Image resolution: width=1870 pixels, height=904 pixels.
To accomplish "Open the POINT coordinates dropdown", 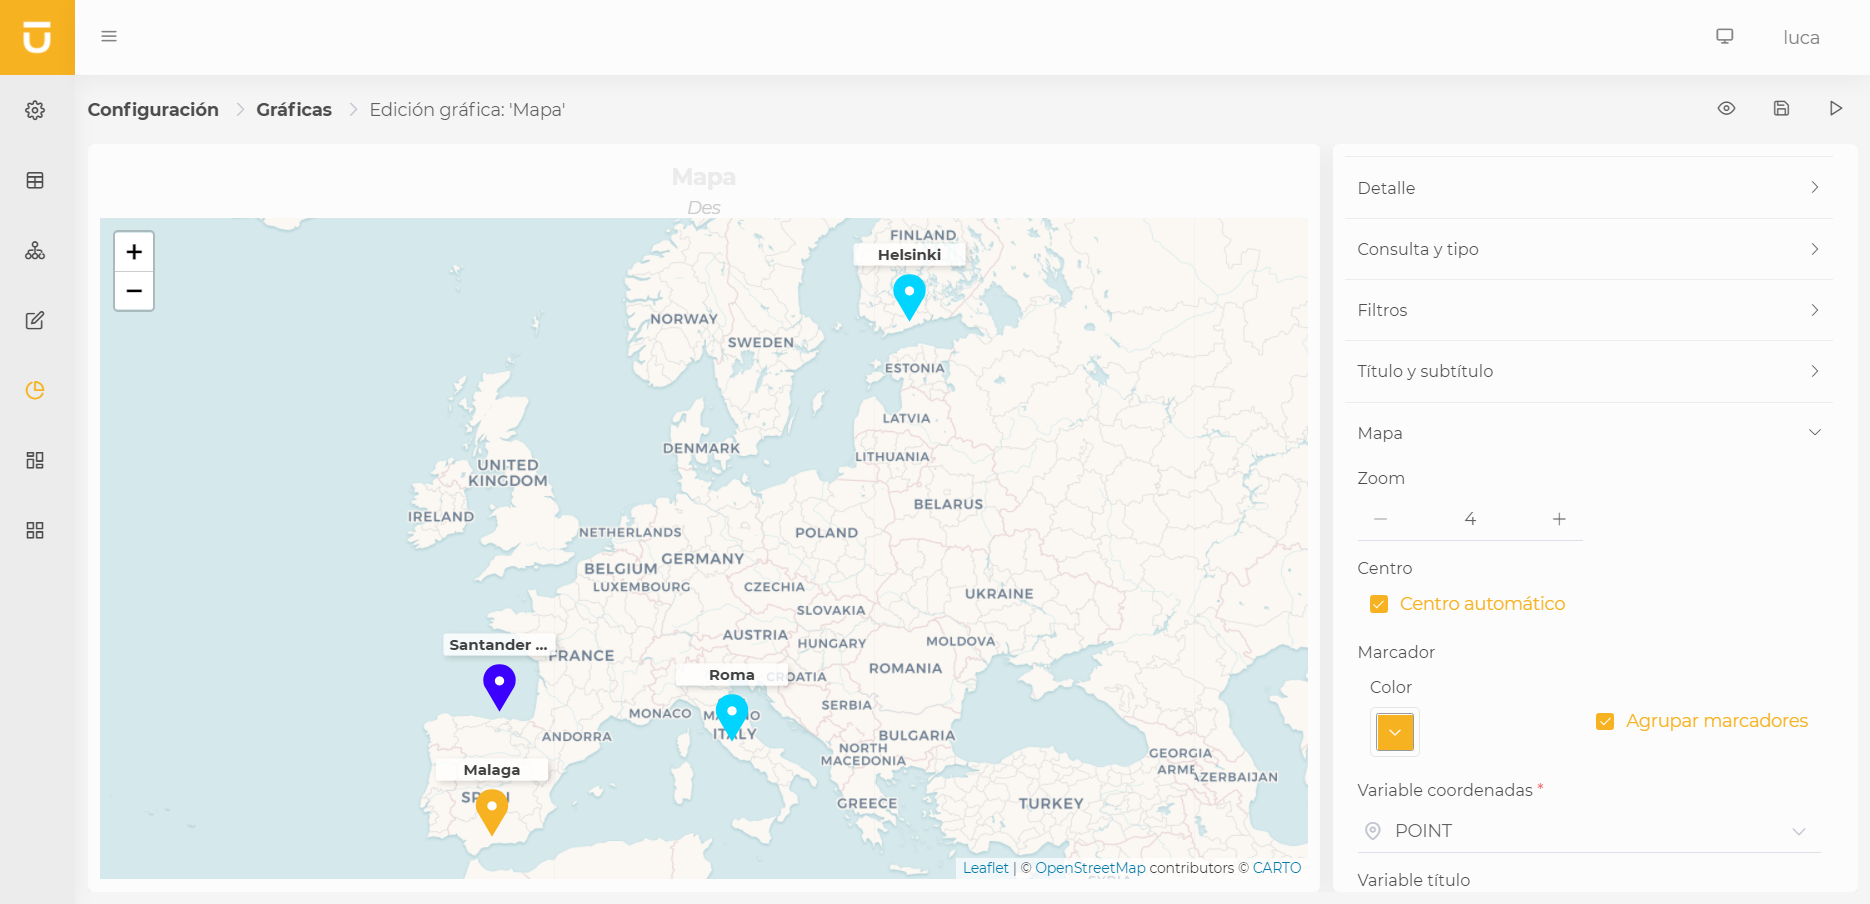I will coord(1588,831).
